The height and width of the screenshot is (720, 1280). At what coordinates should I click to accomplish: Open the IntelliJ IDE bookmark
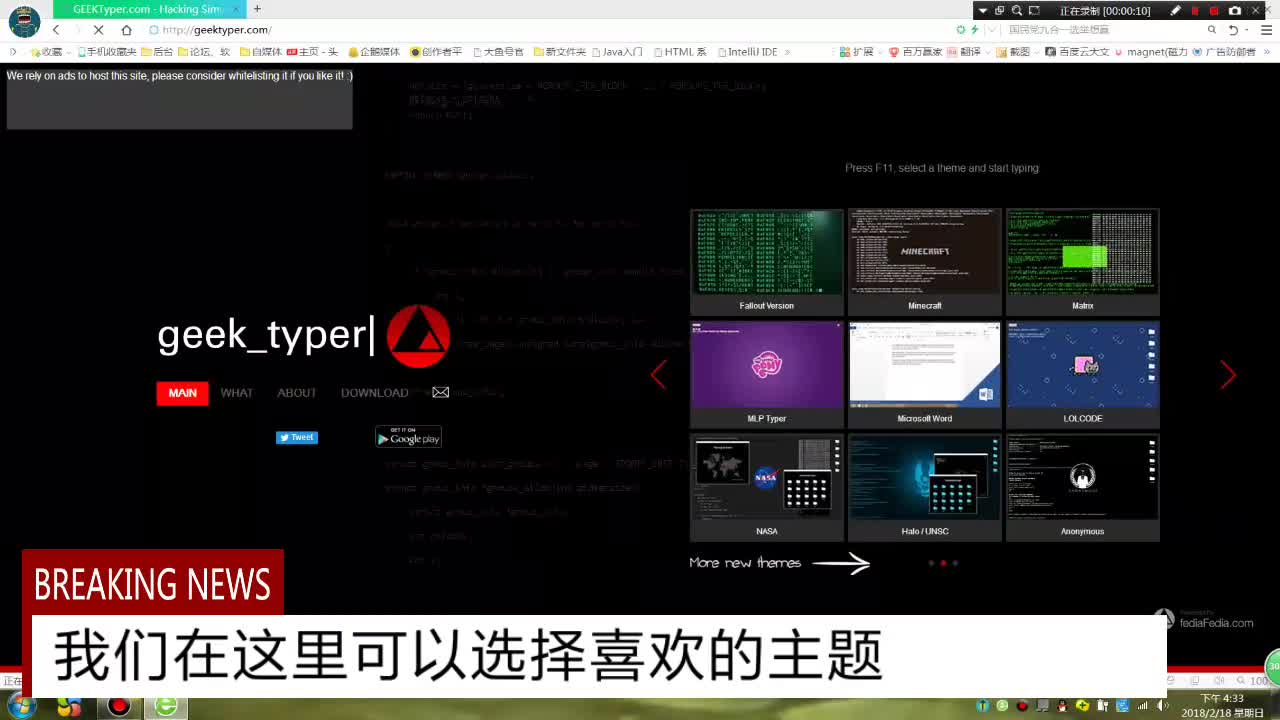click(x=746, y=52)
